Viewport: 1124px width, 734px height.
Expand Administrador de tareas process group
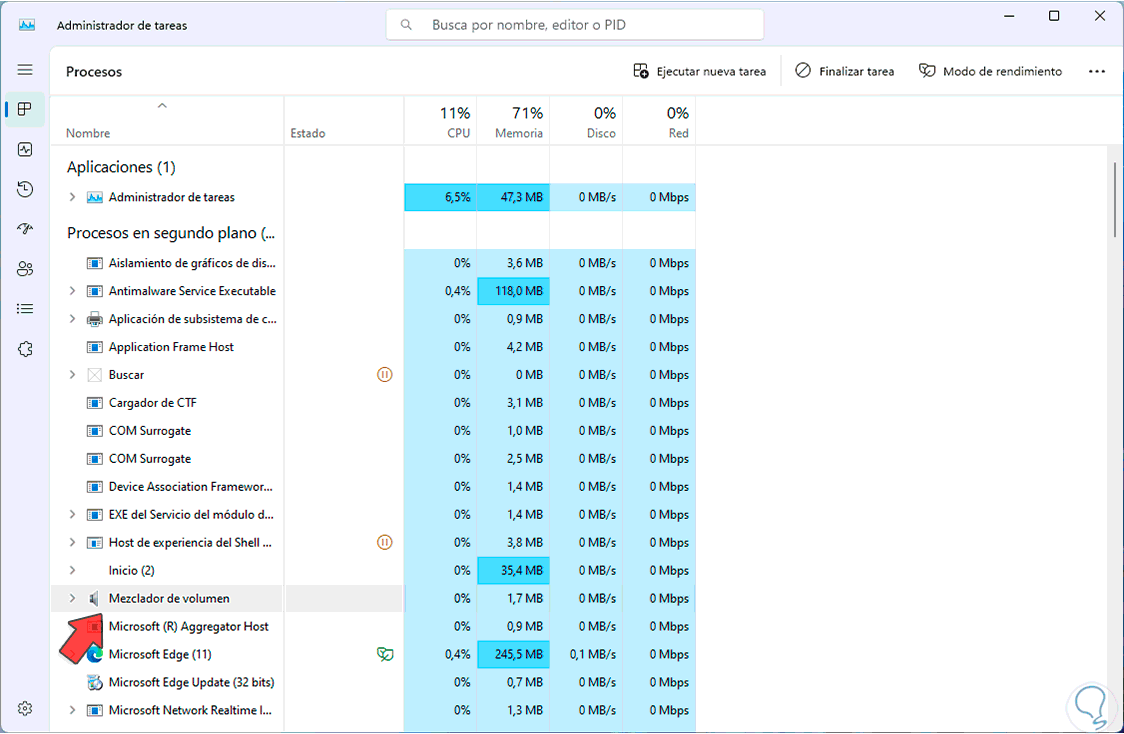click(x=72, y=197)
